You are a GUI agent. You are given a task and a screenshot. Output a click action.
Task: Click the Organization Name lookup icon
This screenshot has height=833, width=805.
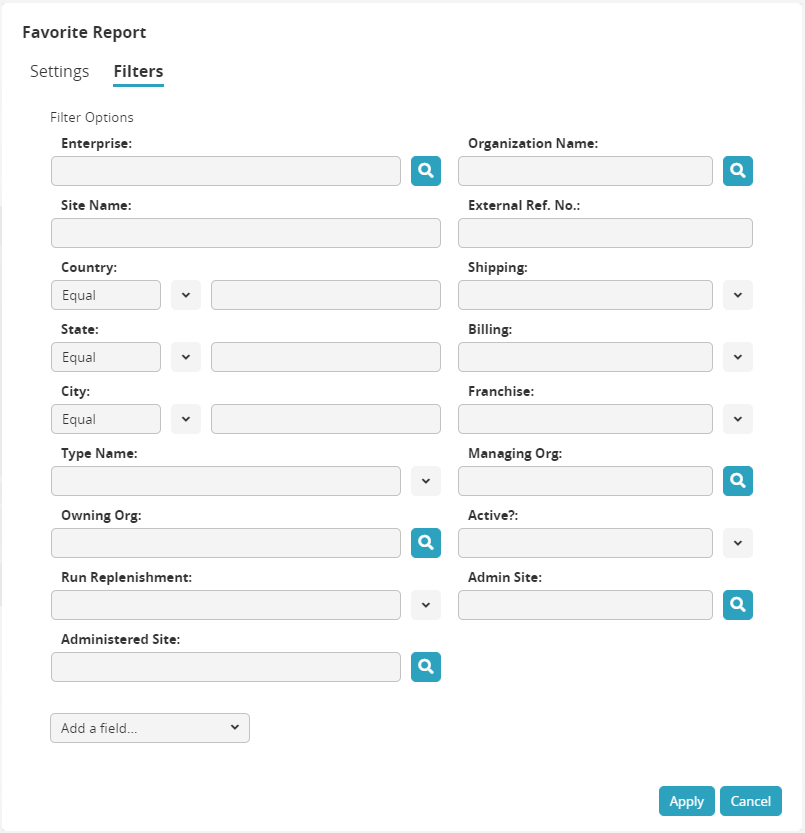tap(738, 171)
